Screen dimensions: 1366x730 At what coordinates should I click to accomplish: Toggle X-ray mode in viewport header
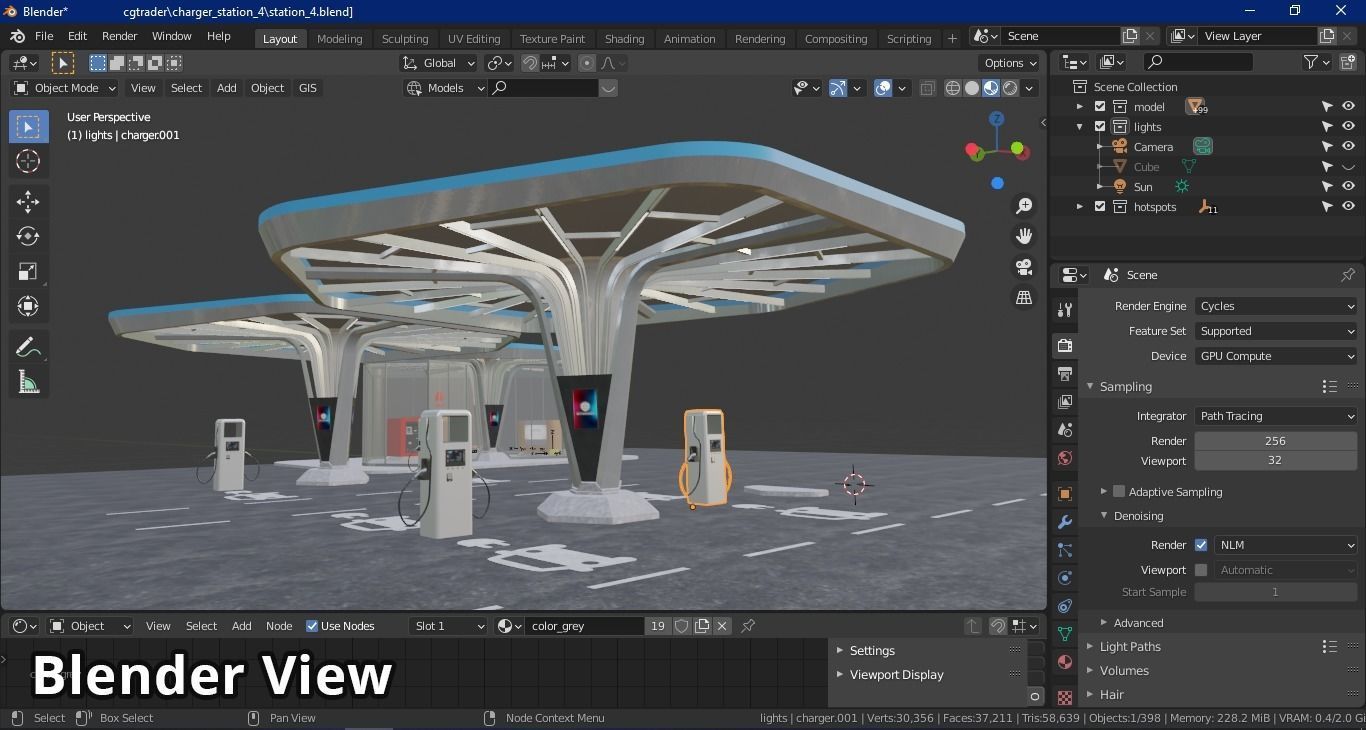[928, 88]
